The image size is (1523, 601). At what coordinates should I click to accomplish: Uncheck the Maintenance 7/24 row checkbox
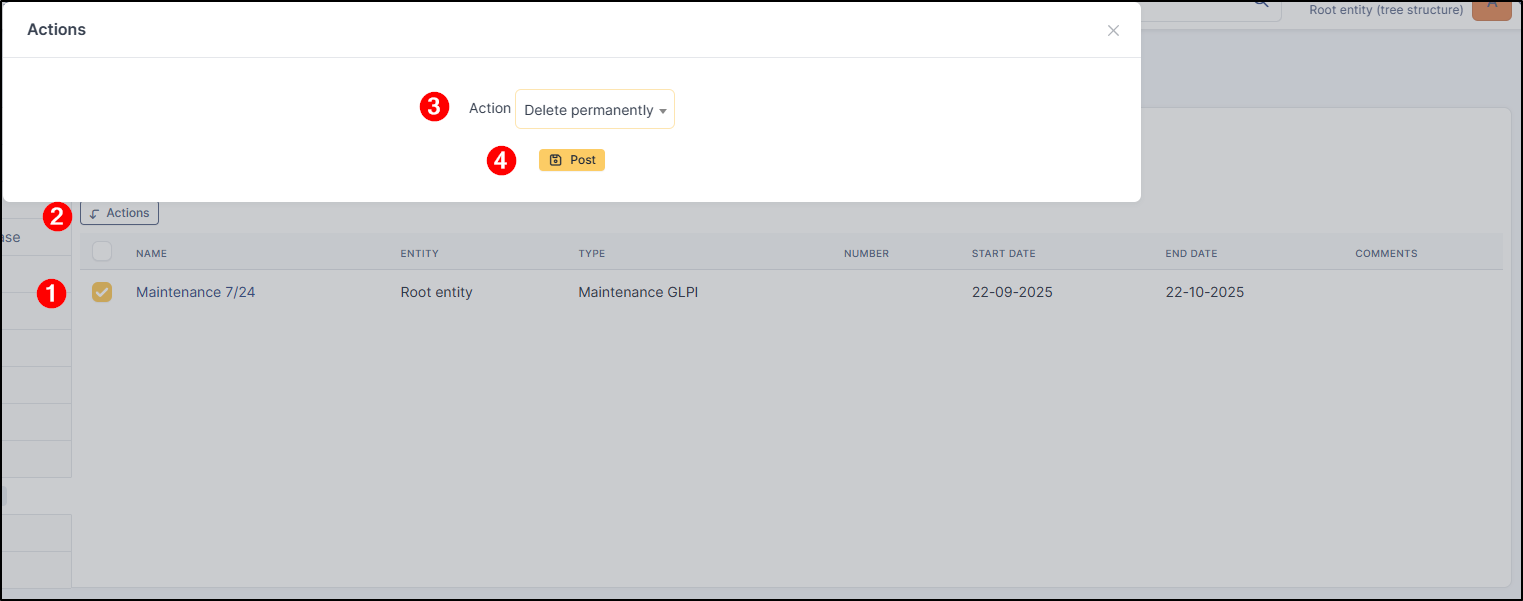pyautogui.click(x=102, y=292)
